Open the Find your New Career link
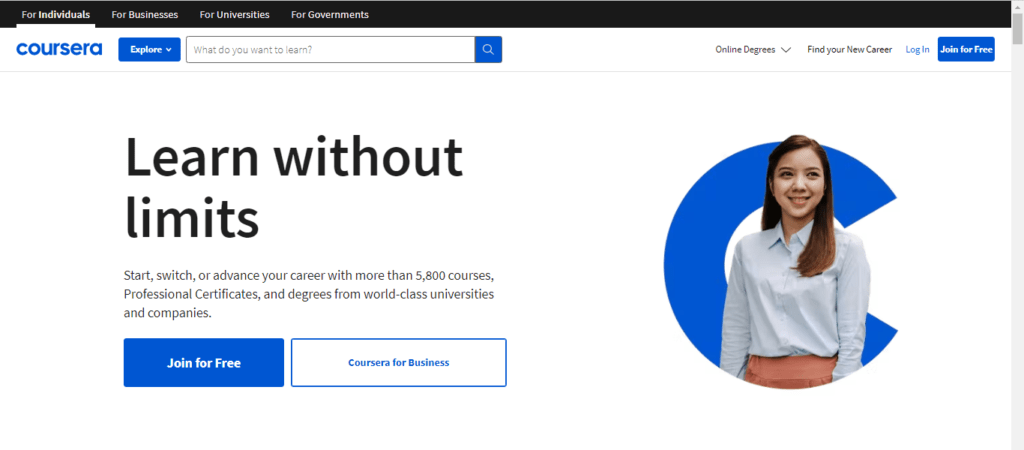The height and width of the screenshot is (450, 1024). click(x=849, y=50)
